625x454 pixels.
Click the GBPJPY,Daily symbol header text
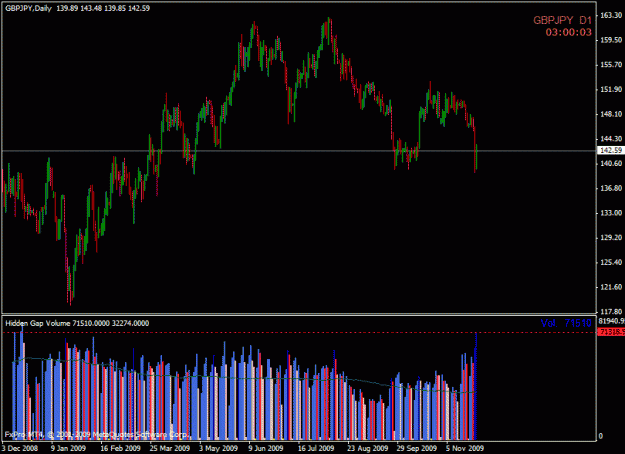tap(28, 8)
